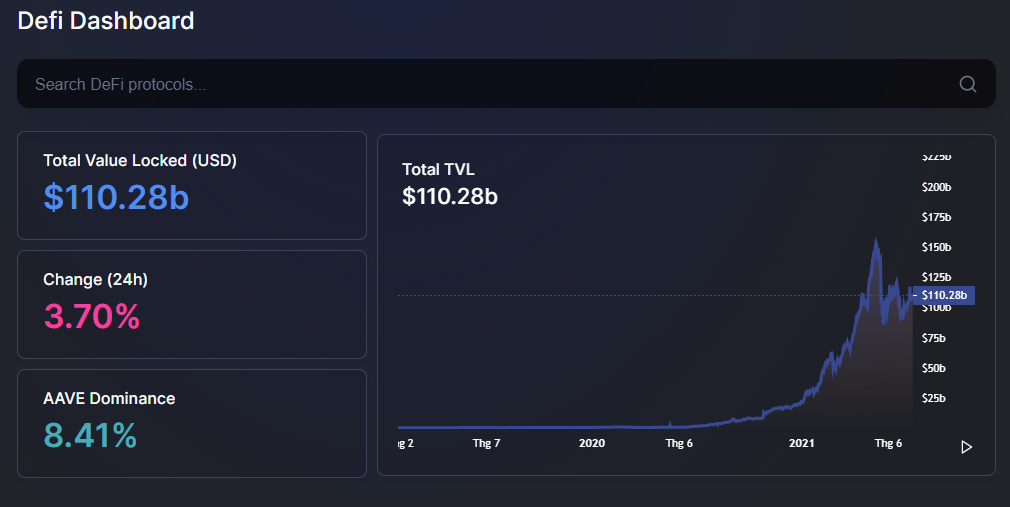Click the search magnifier icon
This screenshot has height=507, width=1010.
(967, 84)
